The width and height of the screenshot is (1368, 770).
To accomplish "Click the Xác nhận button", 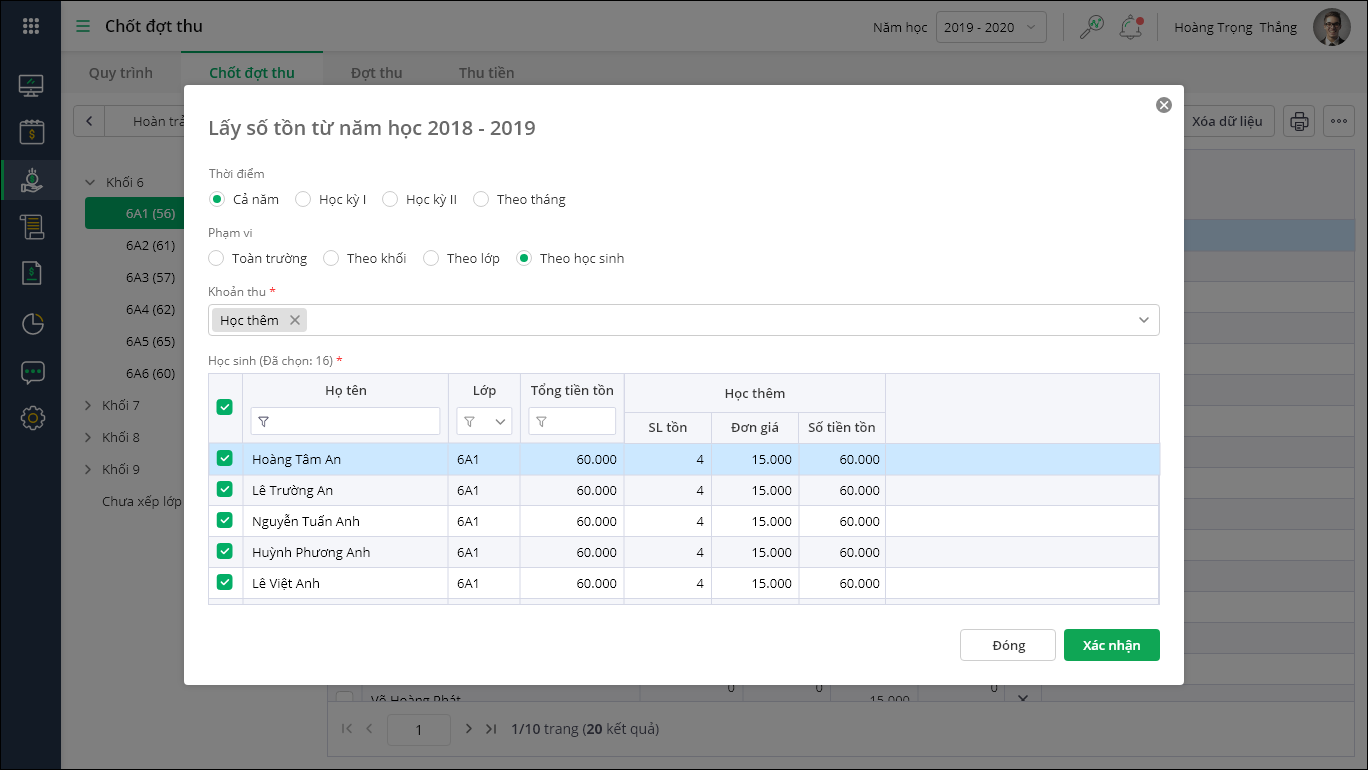I will click(x=1111, y=645).
